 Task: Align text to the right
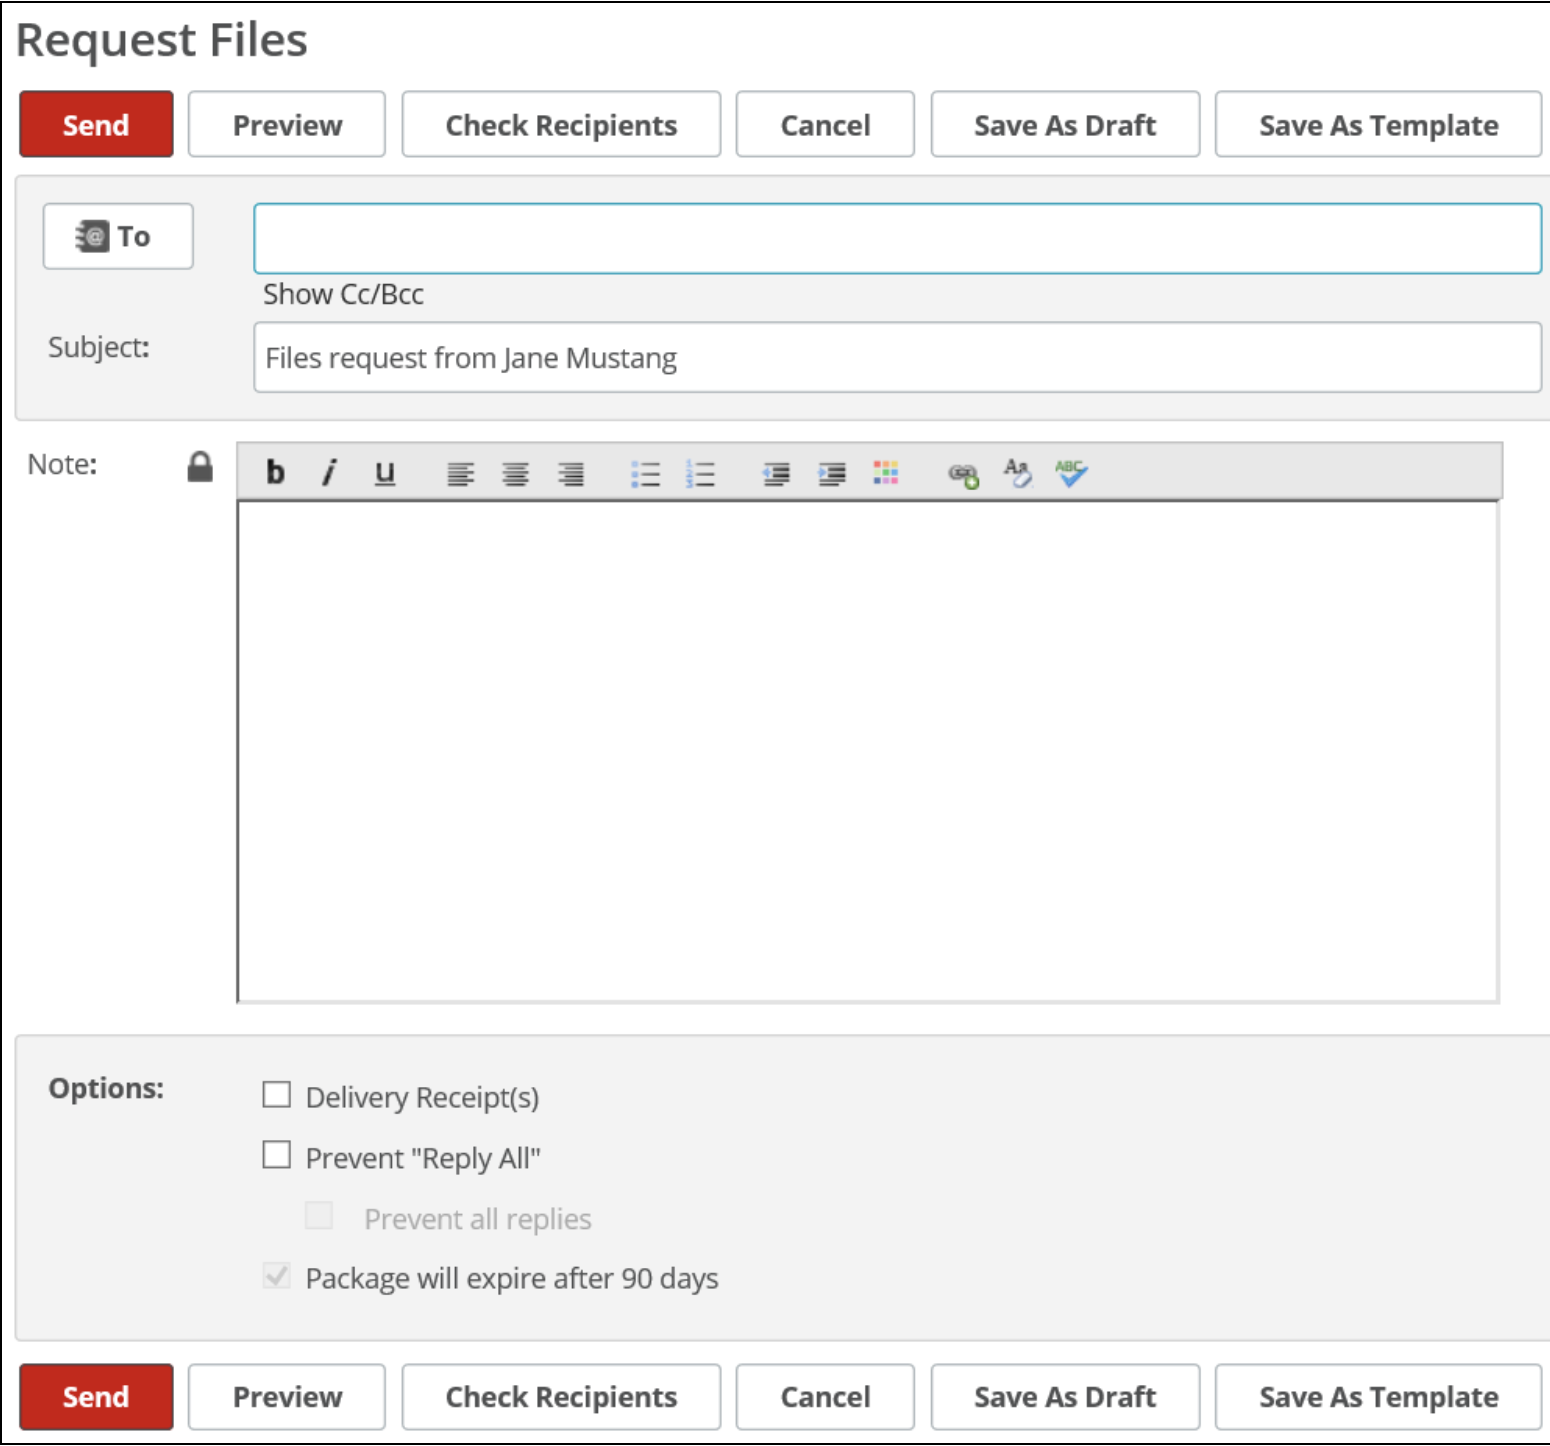[x=572, y=472]
